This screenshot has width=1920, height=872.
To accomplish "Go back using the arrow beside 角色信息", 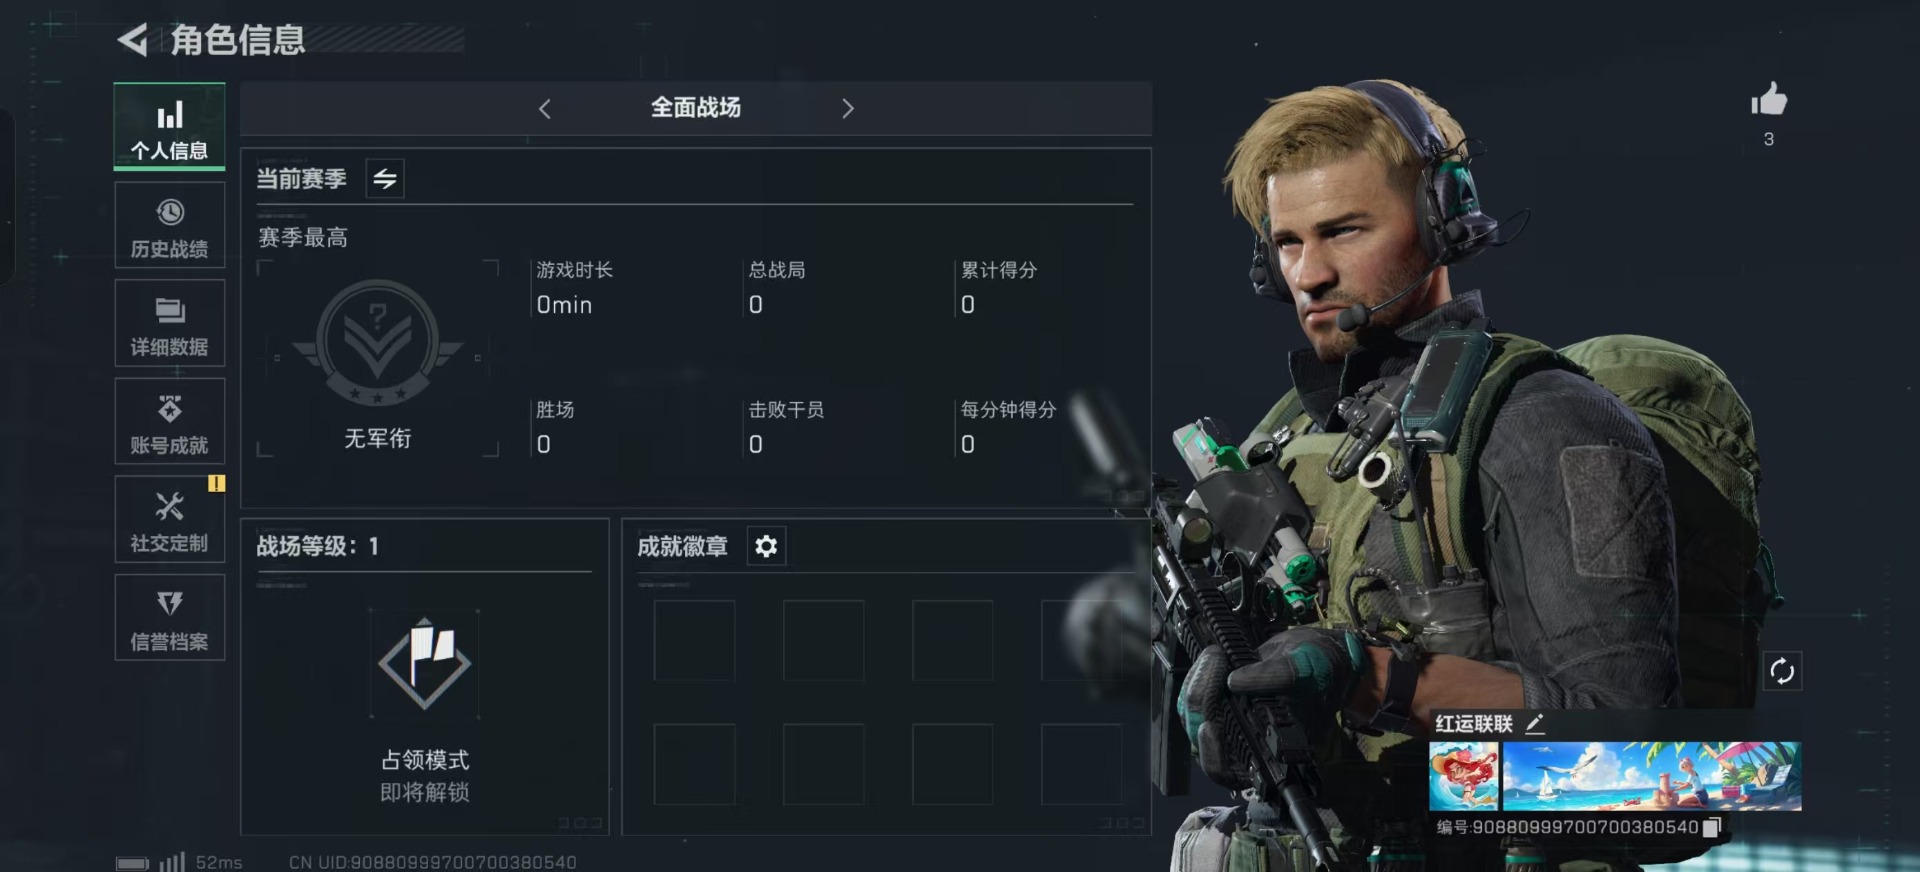I will tap(133, 40).
